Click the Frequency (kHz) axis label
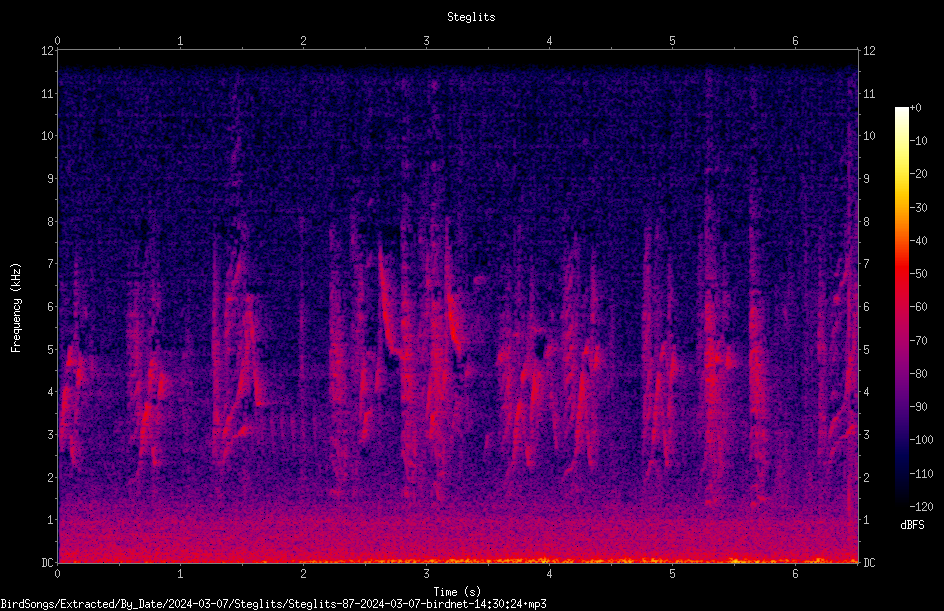This screenshot has width=944, height=611. [x=16, y=307]
